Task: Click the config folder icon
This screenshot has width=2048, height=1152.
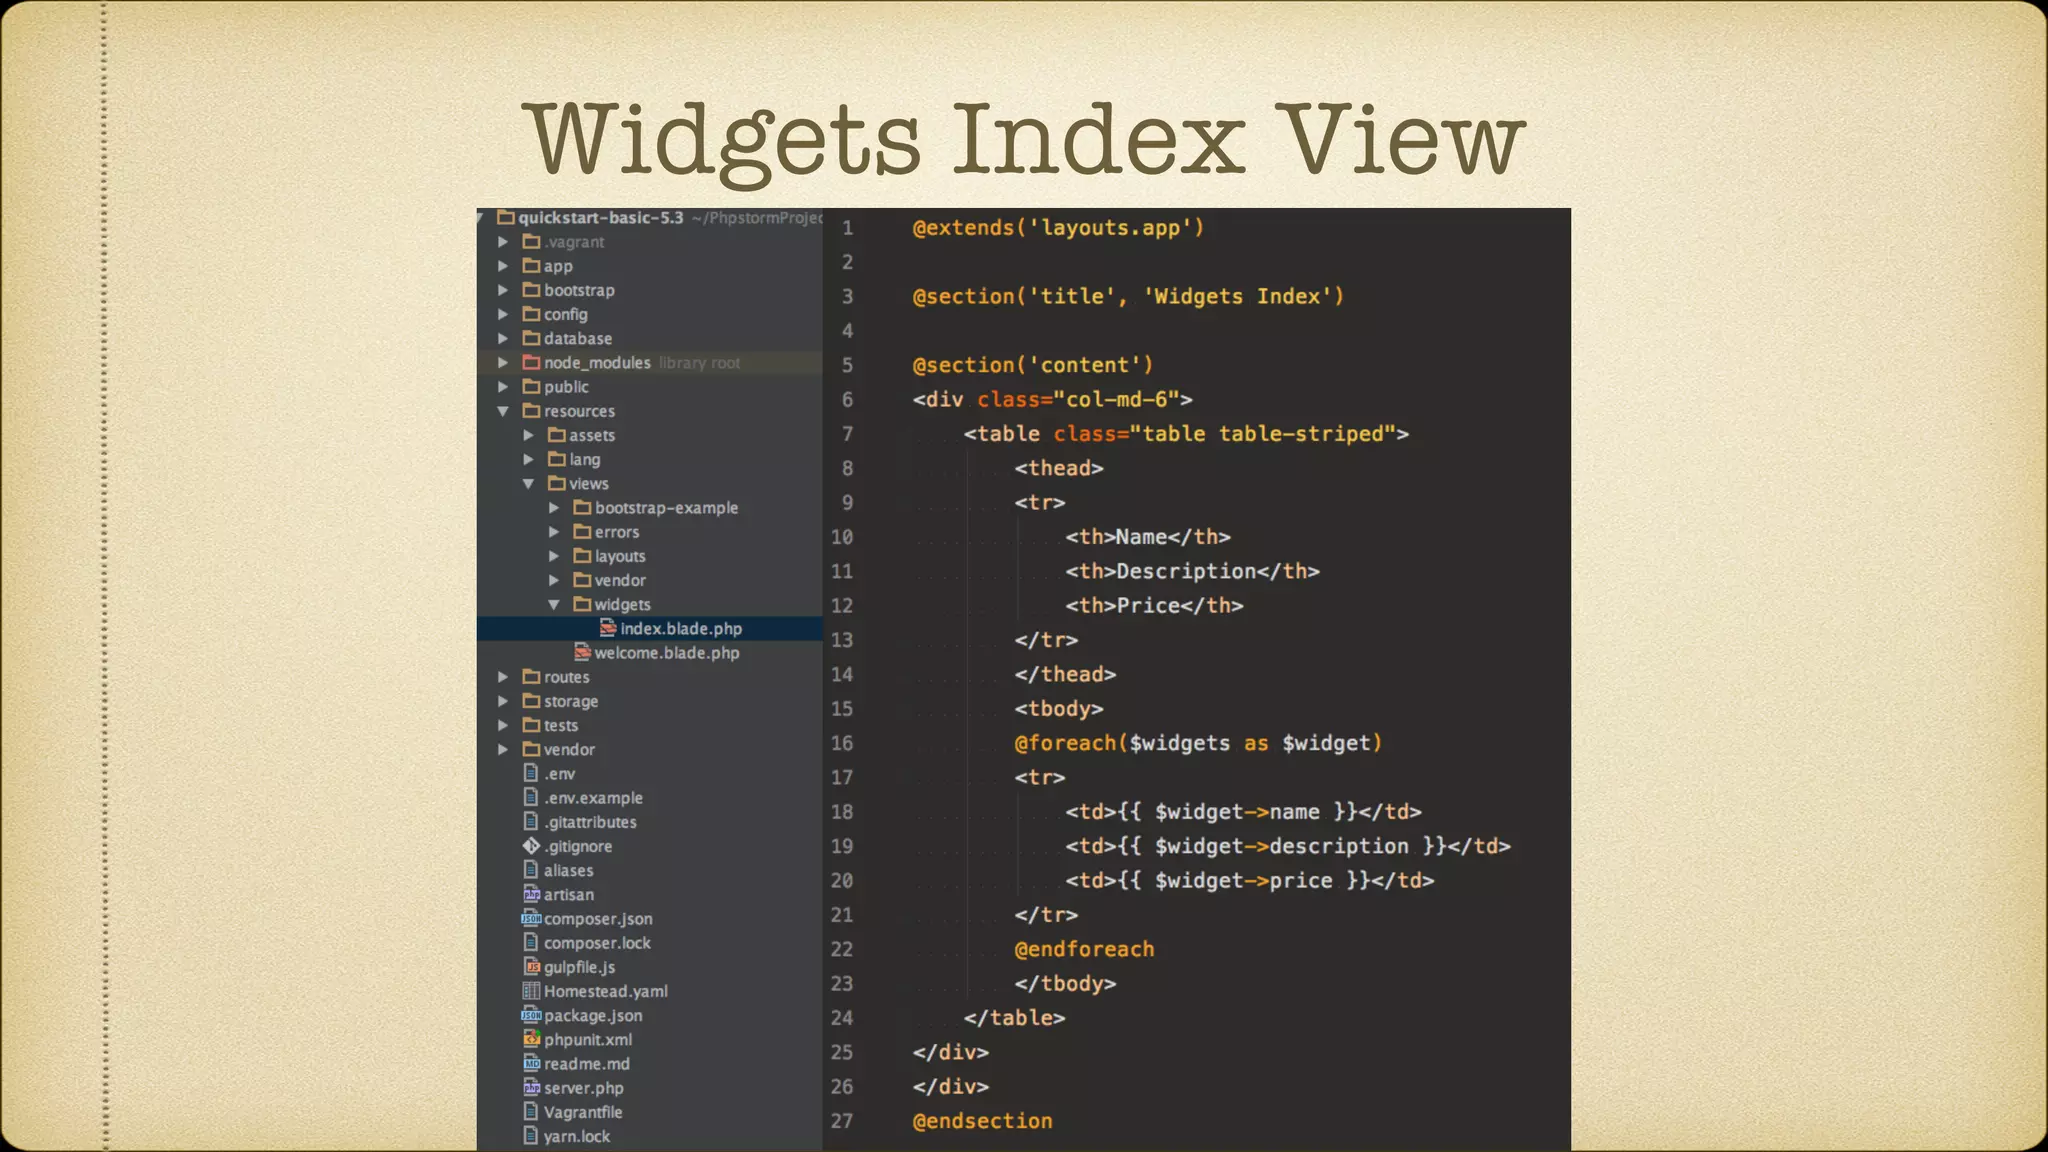Action: pyautogui.click(x=532, y=314)
